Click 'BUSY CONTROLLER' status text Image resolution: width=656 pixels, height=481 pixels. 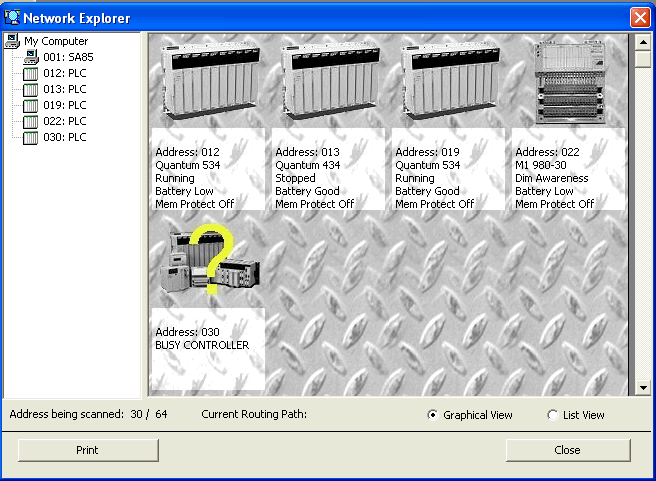click(x=202, y=345)
